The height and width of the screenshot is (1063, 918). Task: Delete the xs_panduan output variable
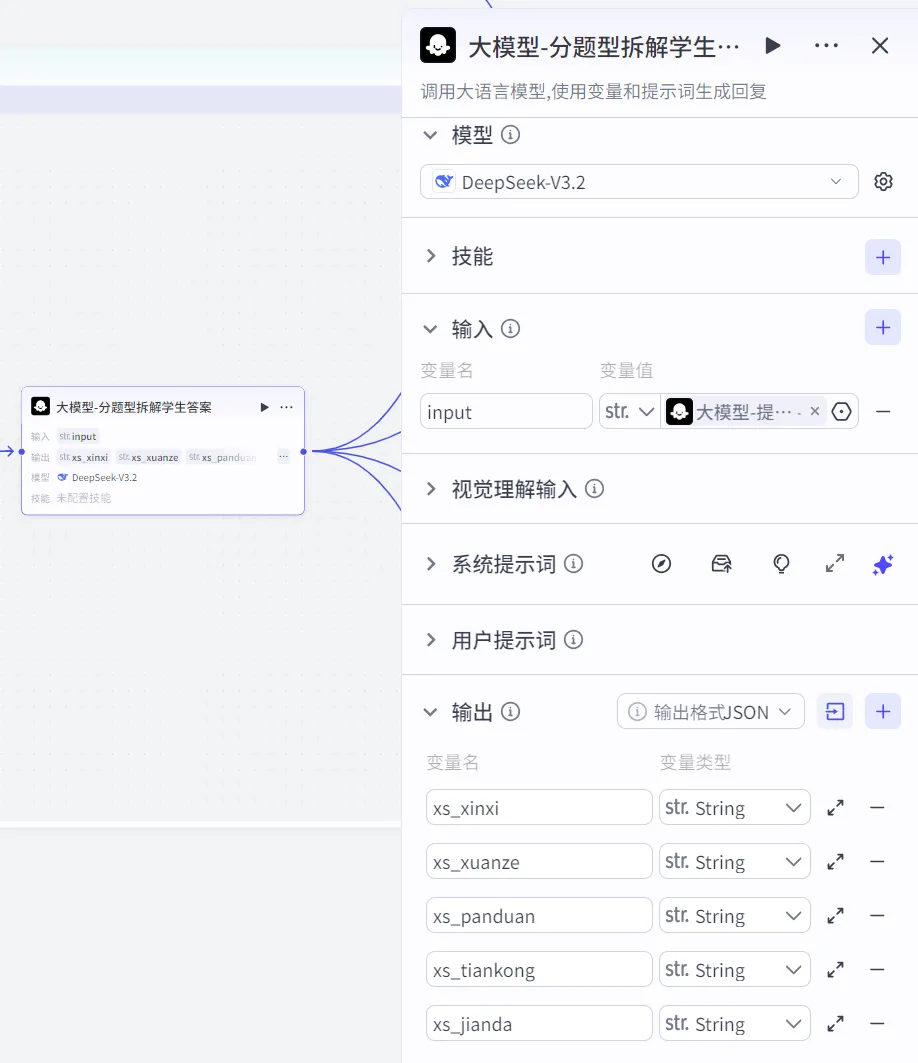pyautogui.click(x=877, y=915)
